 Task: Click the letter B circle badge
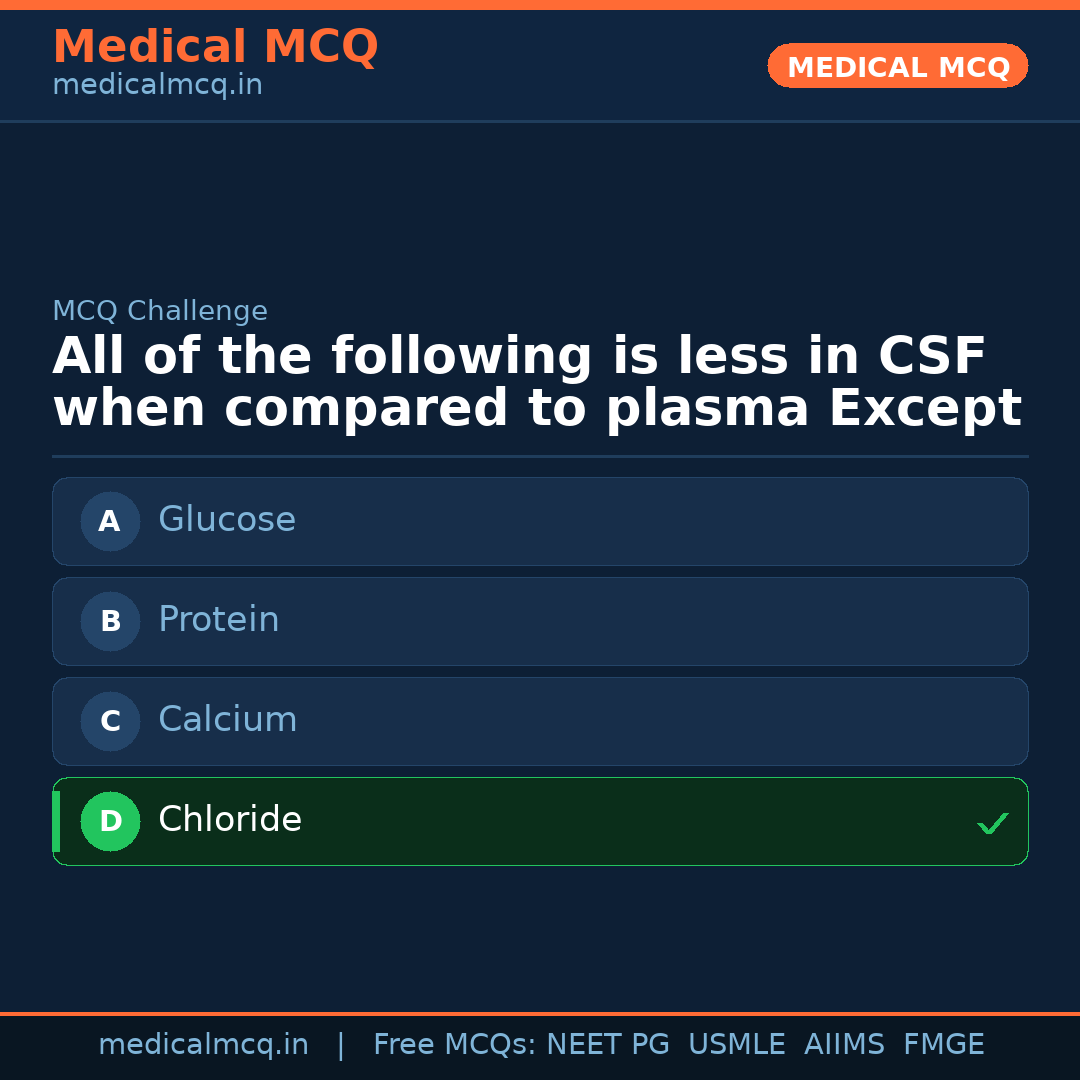pos(110,621)
